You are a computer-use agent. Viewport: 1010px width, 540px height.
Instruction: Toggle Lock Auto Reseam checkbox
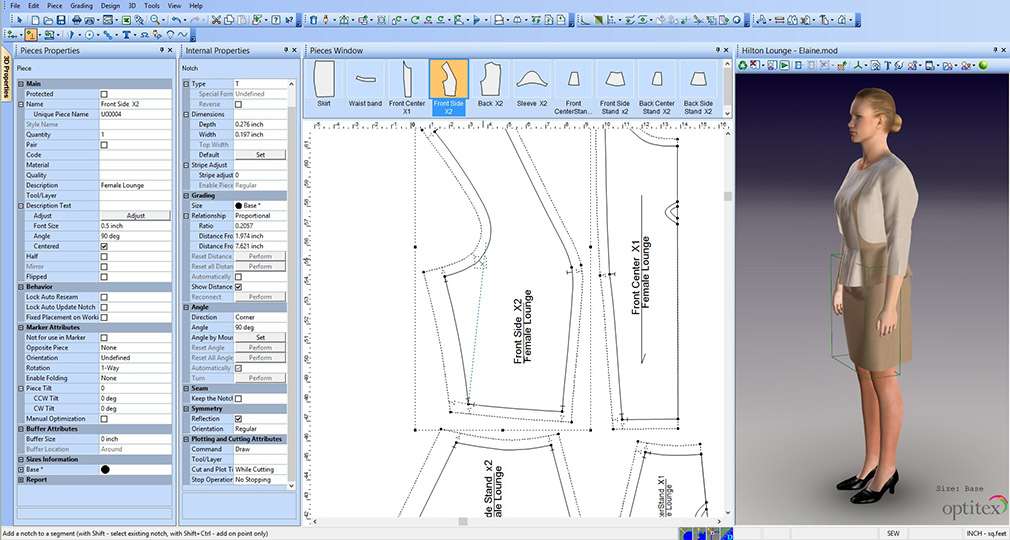pyautogui.click(x=104, y=297)
